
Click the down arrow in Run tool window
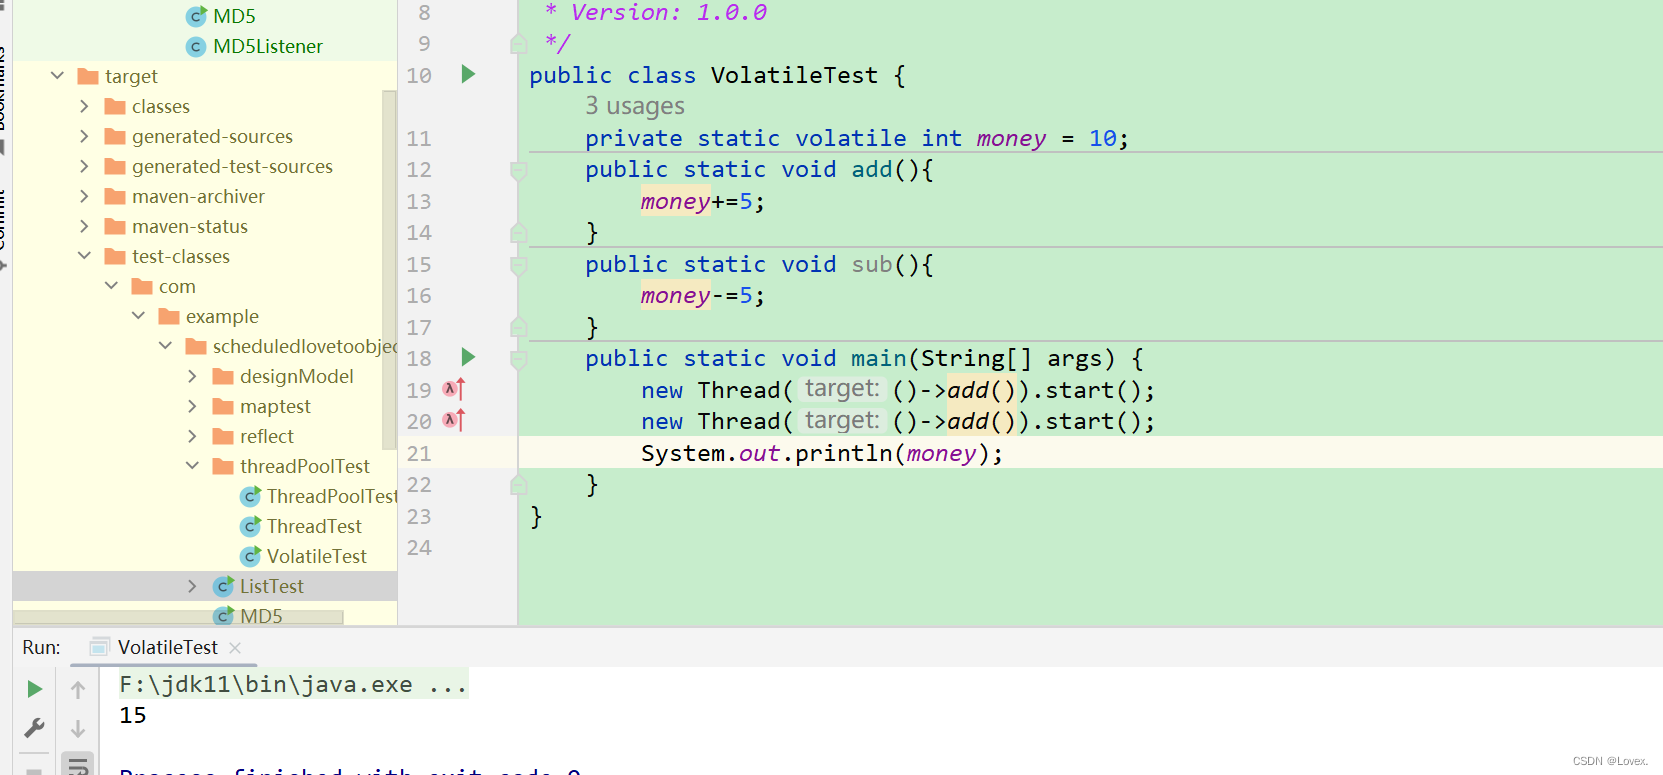[x=78, y=728]
